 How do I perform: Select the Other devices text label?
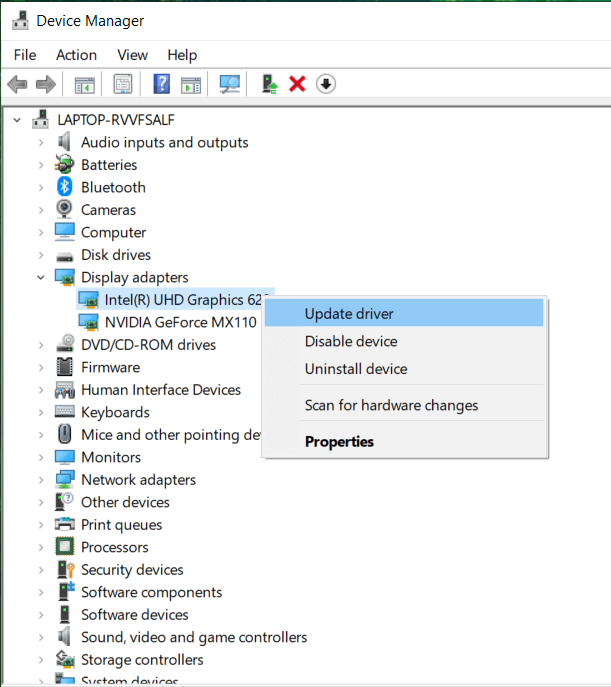click(125, 502)
